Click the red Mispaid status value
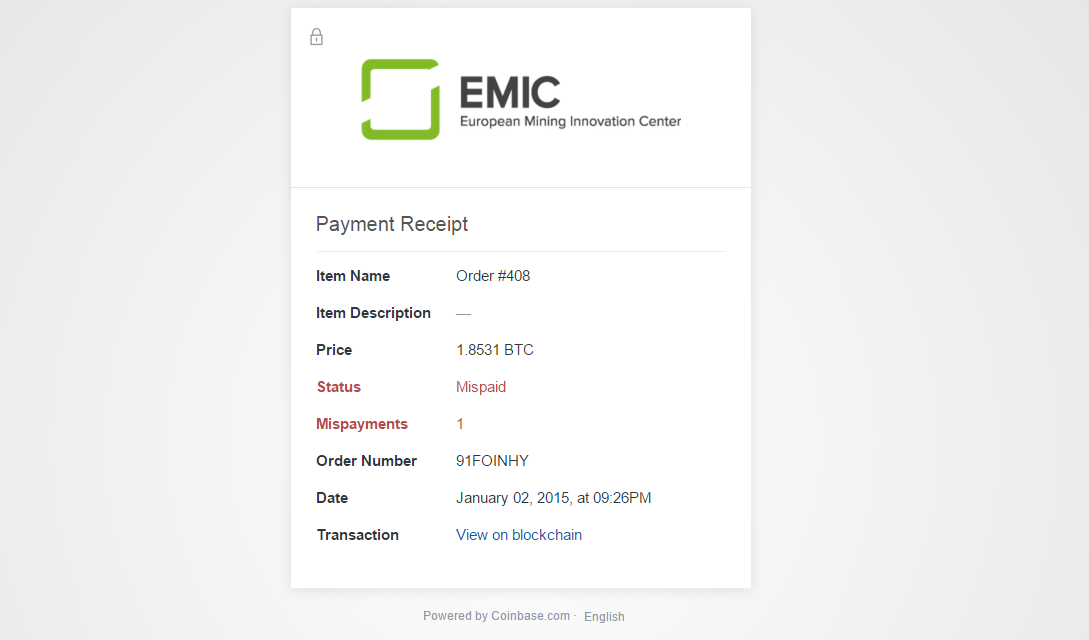1089x640 pixels. [x=481, y=387]
